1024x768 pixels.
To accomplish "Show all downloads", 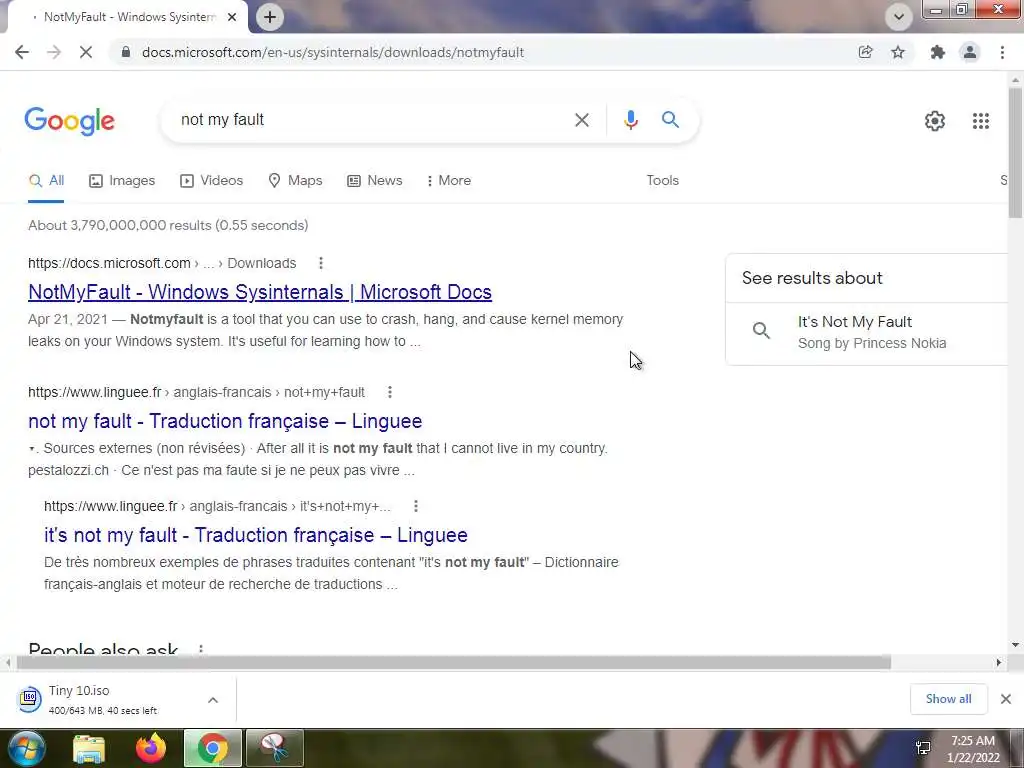I will pos(948,699).
